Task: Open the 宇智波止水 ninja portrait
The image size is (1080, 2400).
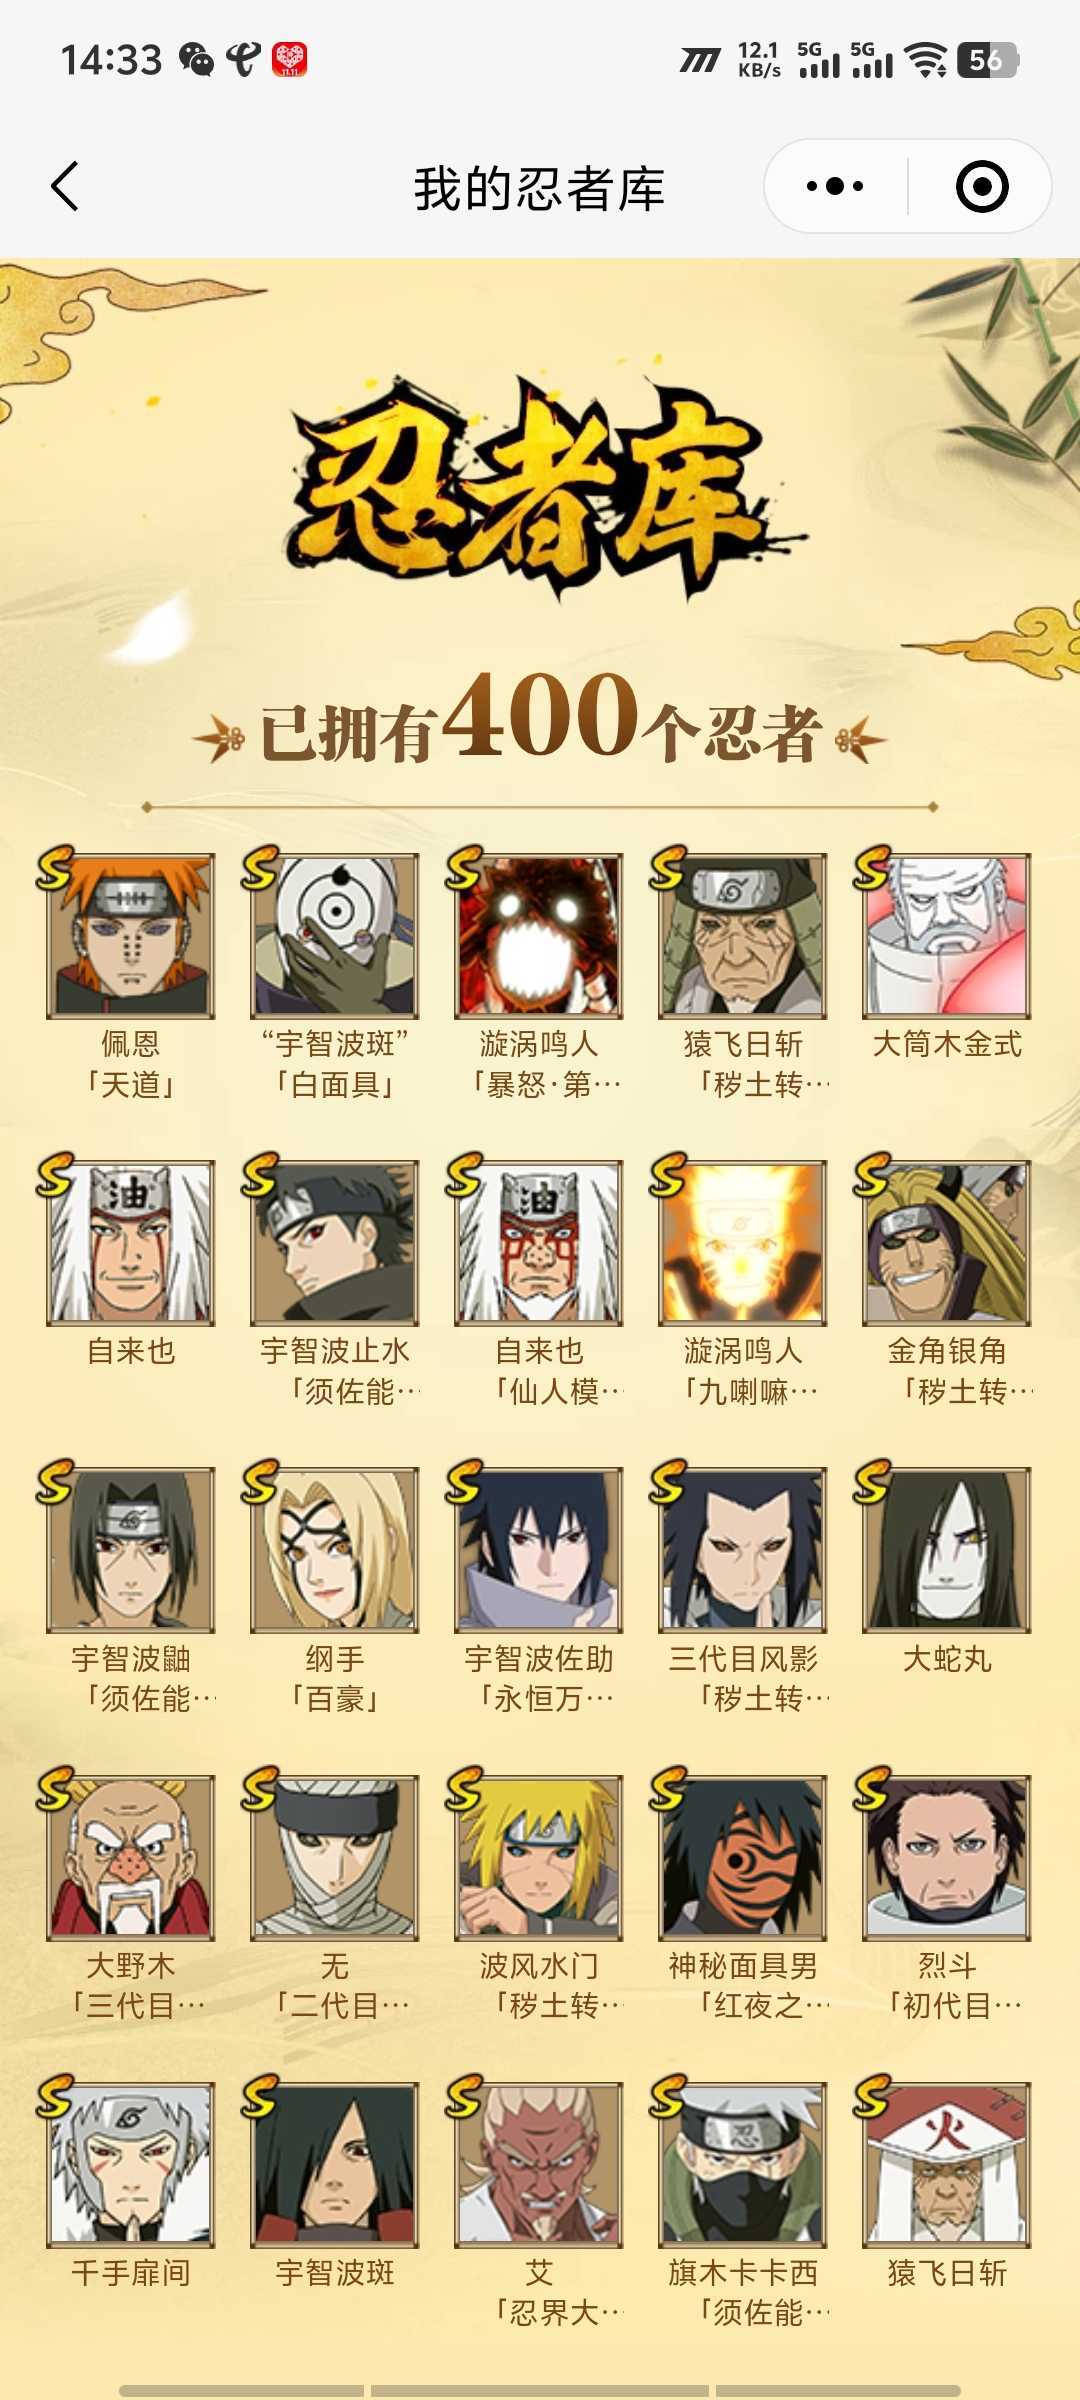Action: (x=334, y=1243)
